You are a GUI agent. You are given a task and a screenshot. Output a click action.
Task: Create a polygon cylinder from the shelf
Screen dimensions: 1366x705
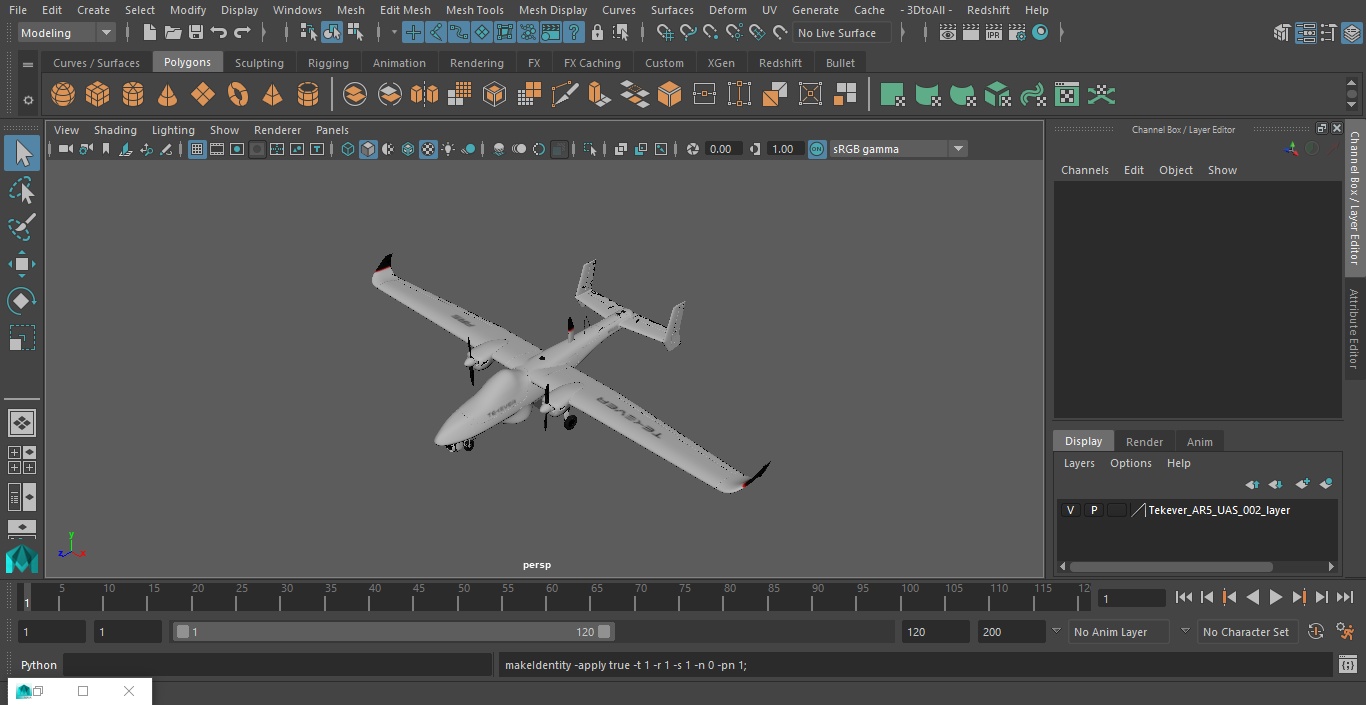(x=133, y=95)
